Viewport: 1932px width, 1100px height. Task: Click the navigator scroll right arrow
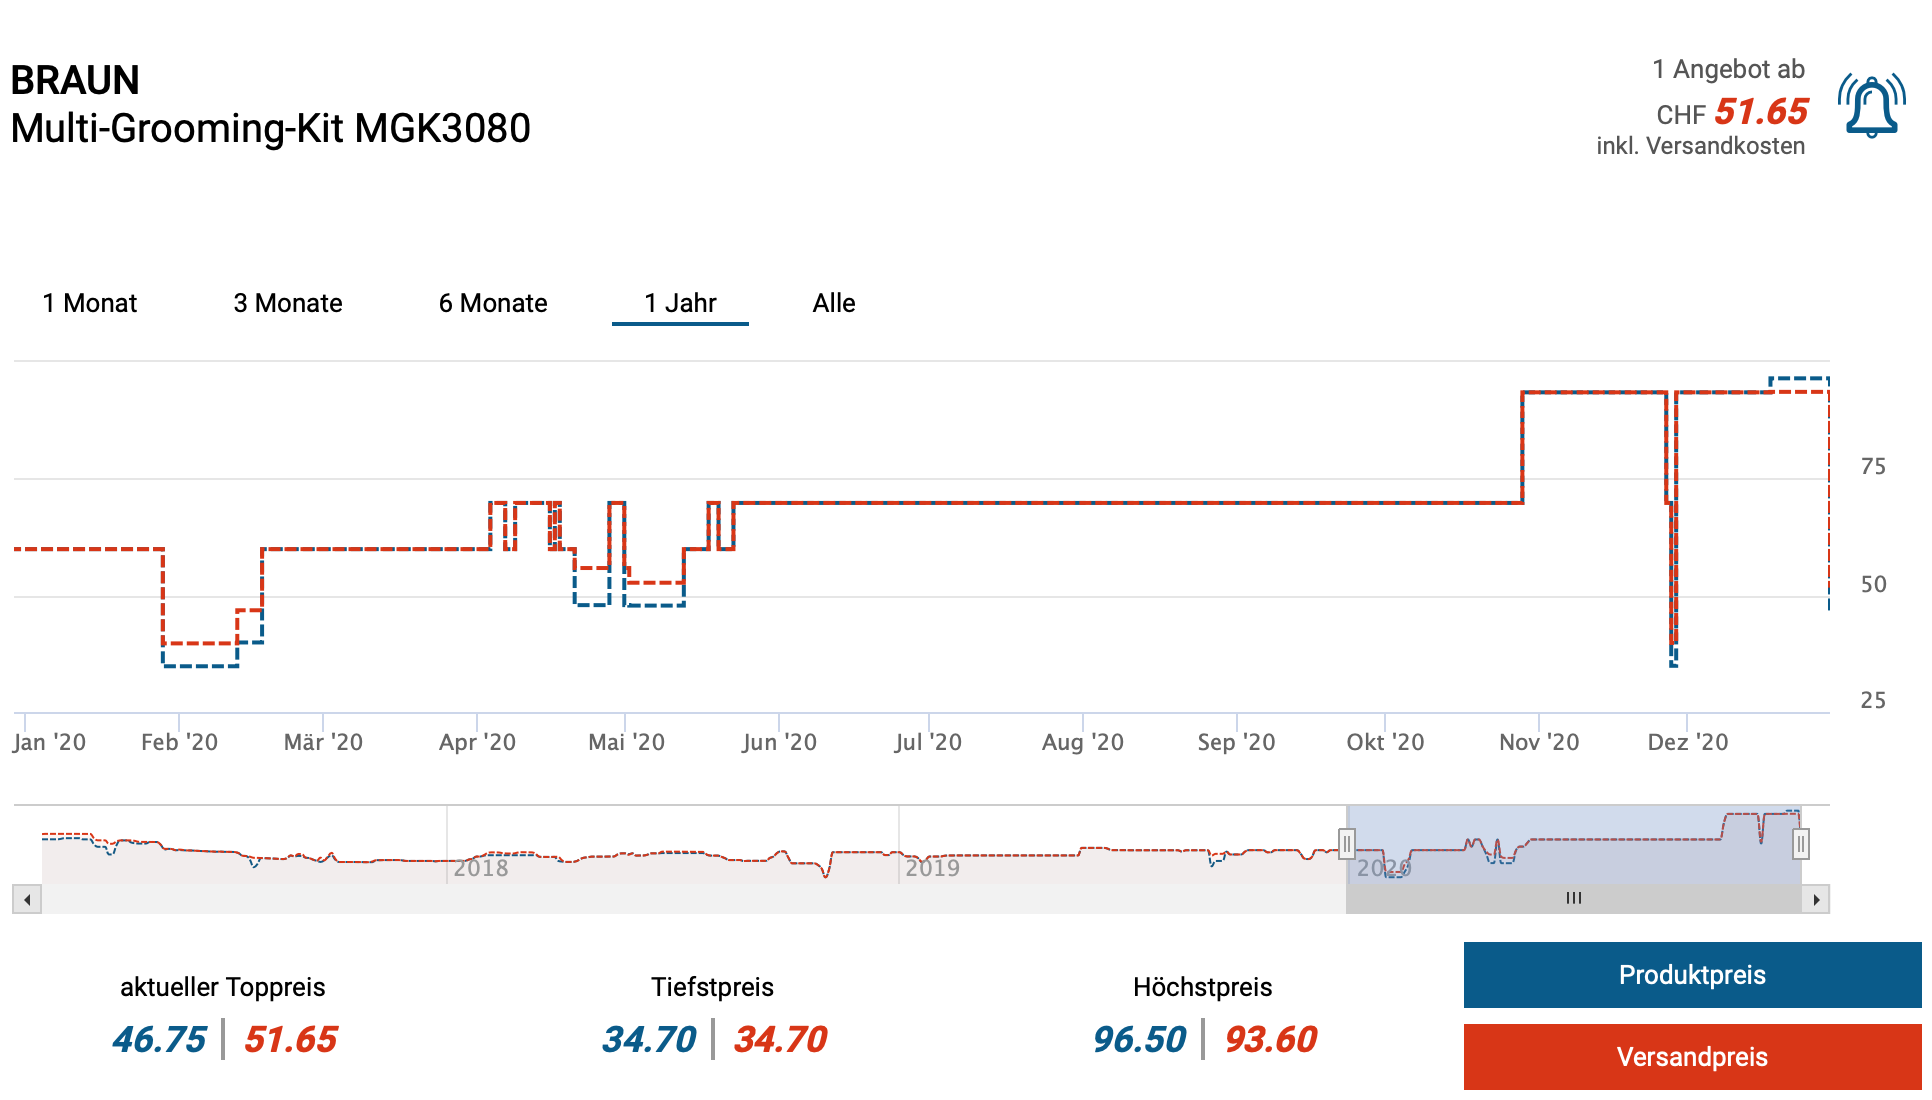[x=1816, y=899]
